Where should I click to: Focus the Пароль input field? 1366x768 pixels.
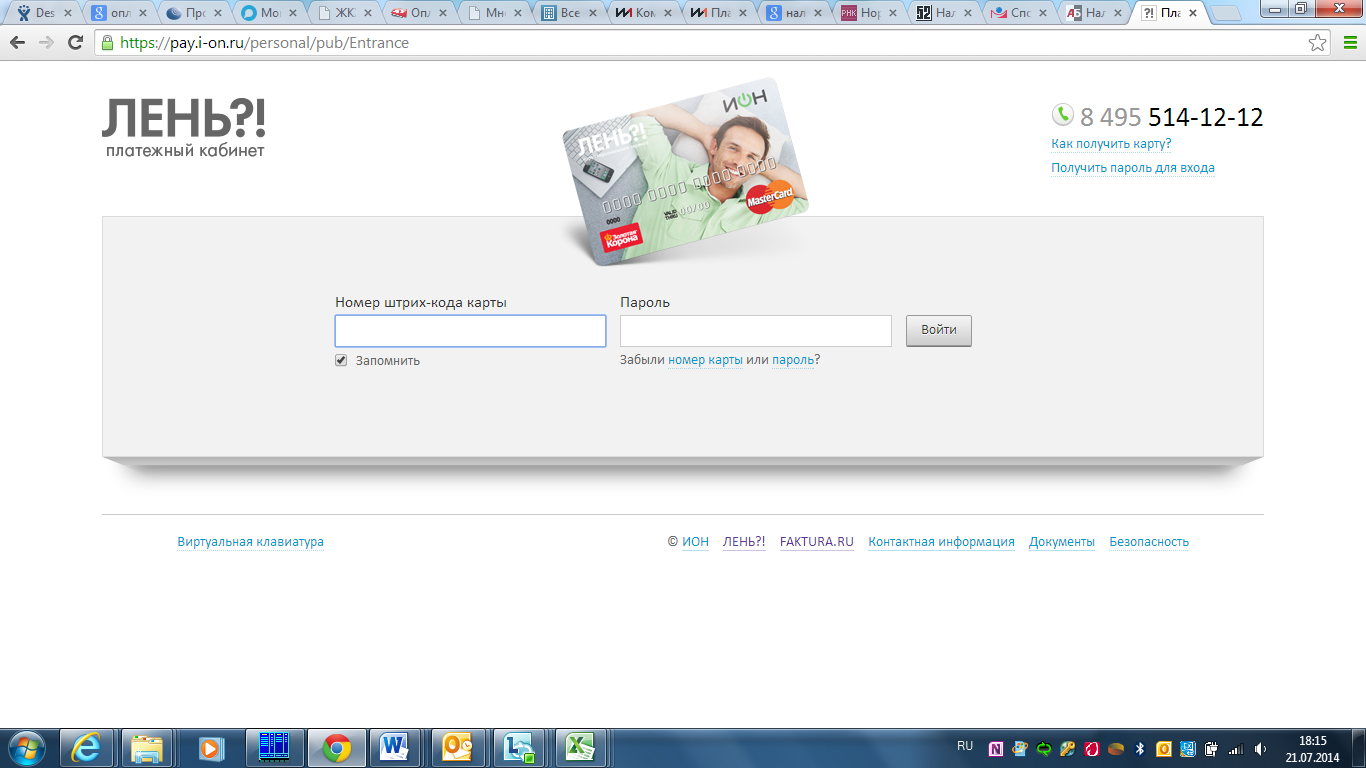[755, 331]
